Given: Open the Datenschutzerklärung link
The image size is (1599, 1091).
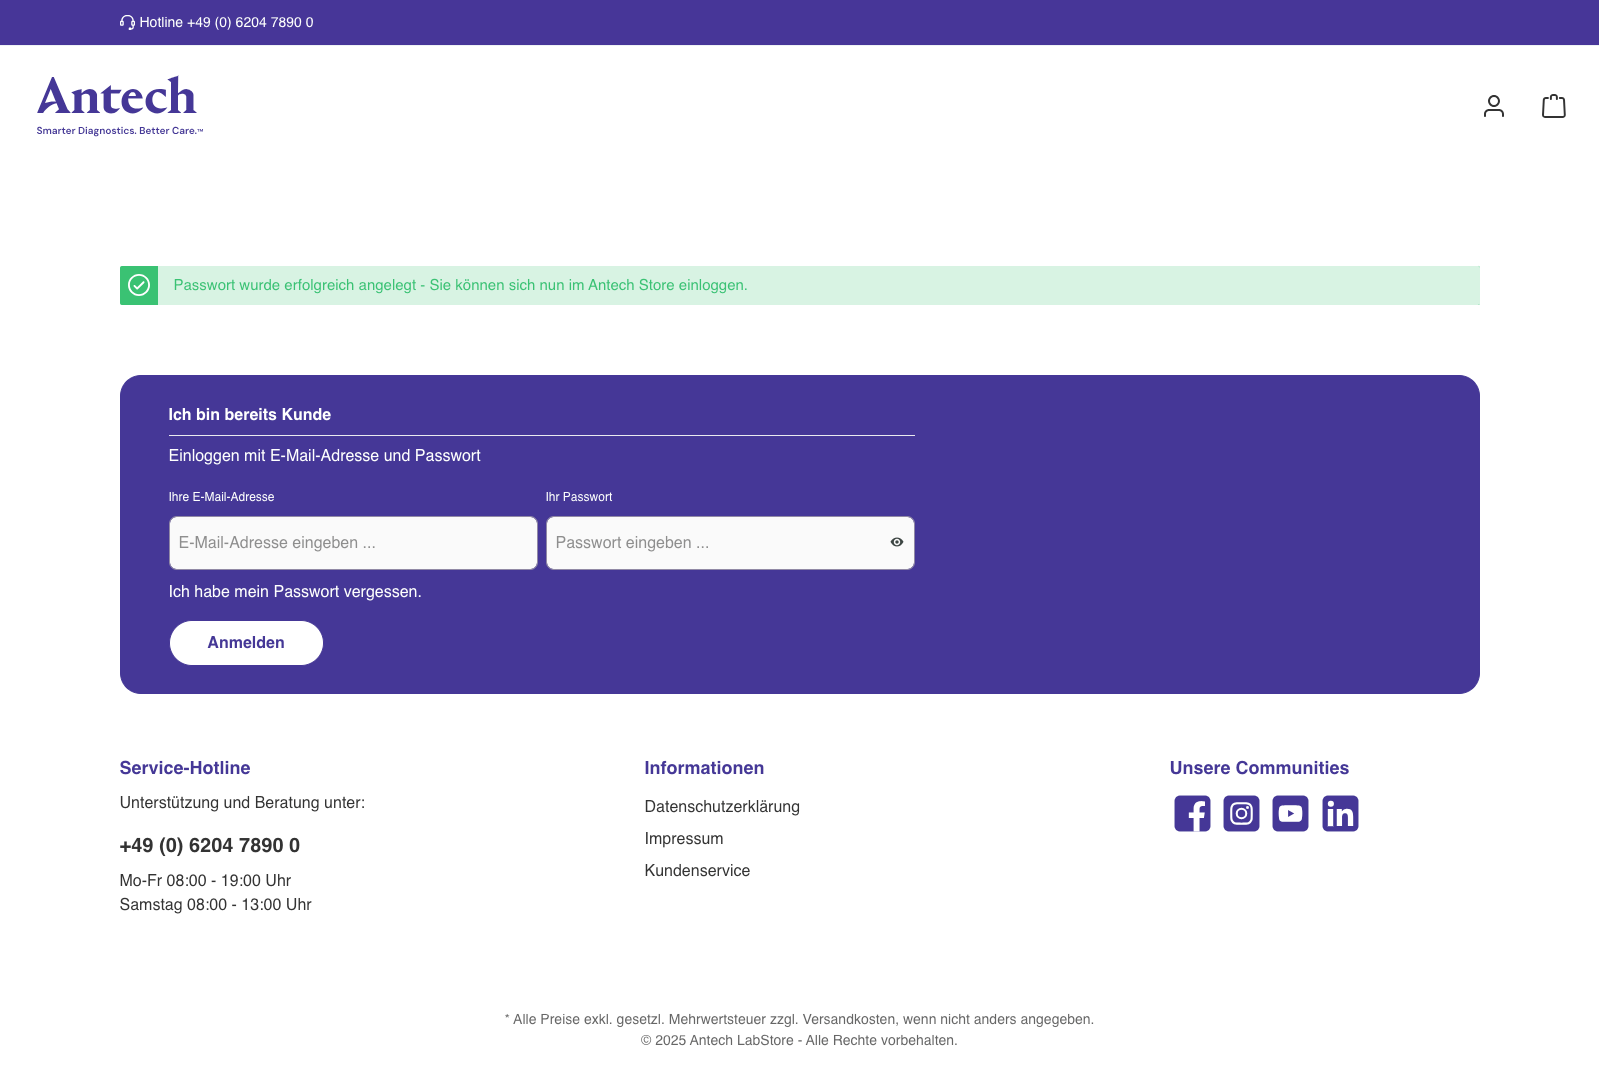Looking at the screenshot, I should (x=722, y=806).
